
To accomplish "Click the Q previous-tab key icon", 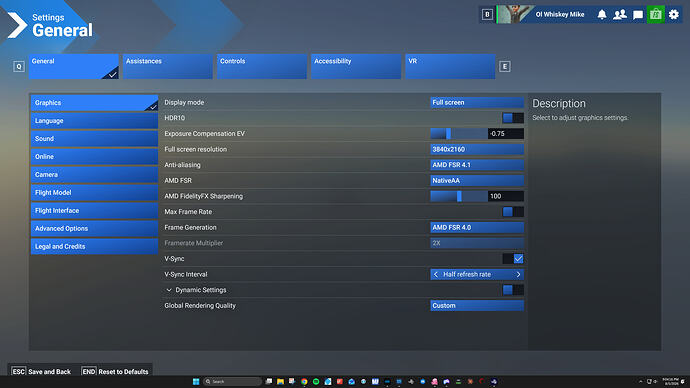I will click(18, 66).
